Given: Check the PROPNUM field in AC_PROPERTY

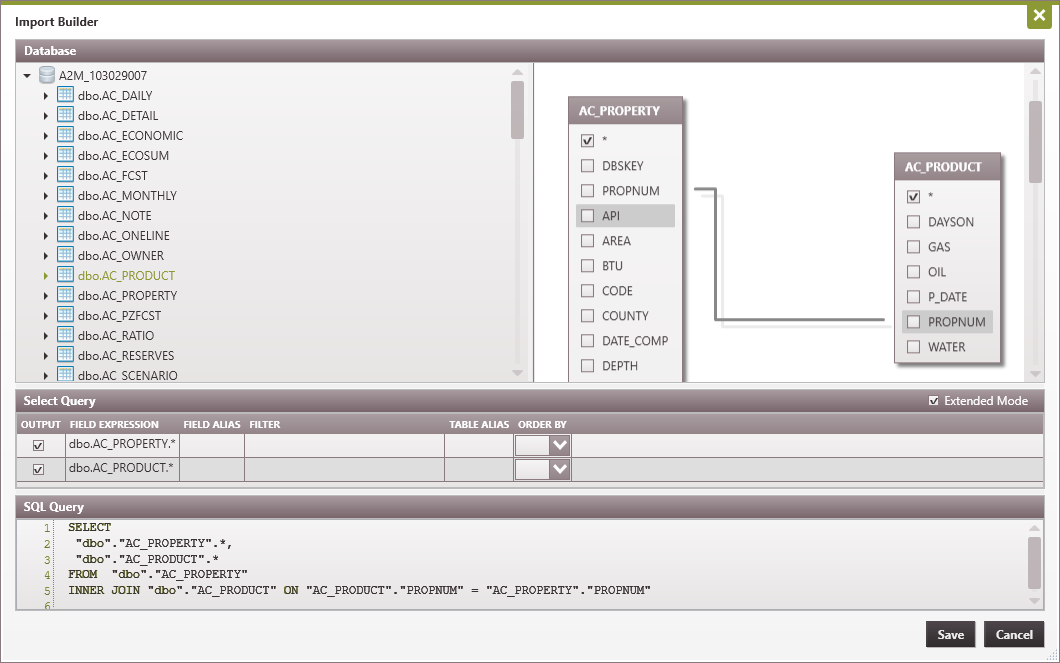Looking at the screenshot, I should 587,190.
